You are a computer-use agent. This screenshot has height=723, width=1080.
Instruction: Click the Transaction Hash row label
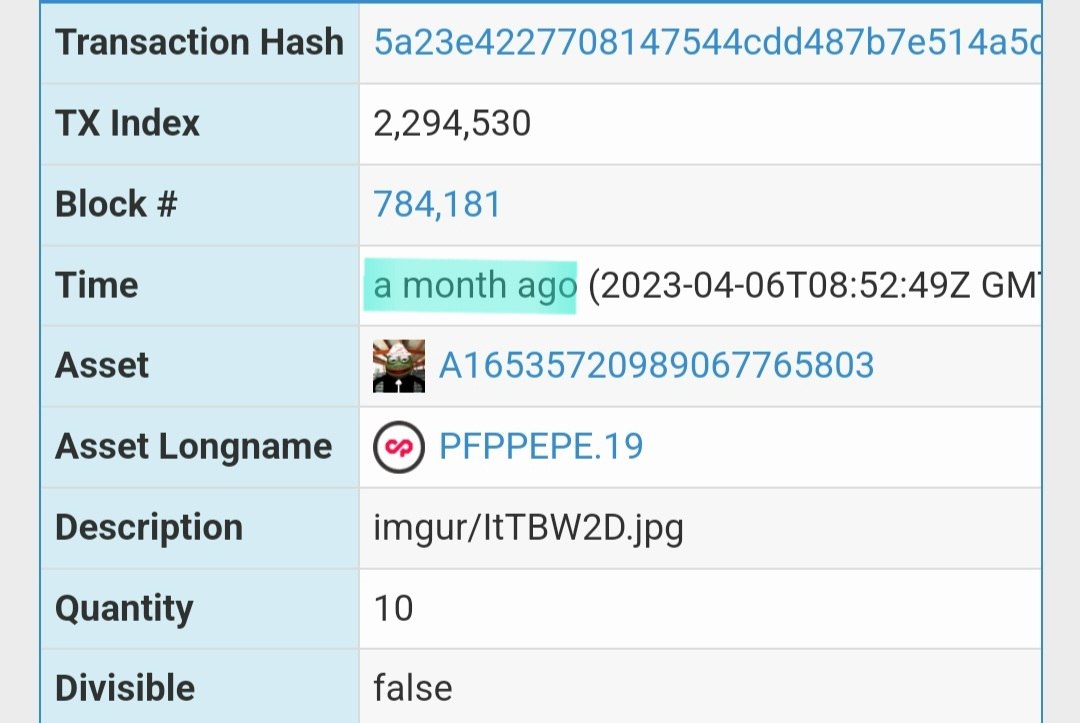tap(199, 43)
